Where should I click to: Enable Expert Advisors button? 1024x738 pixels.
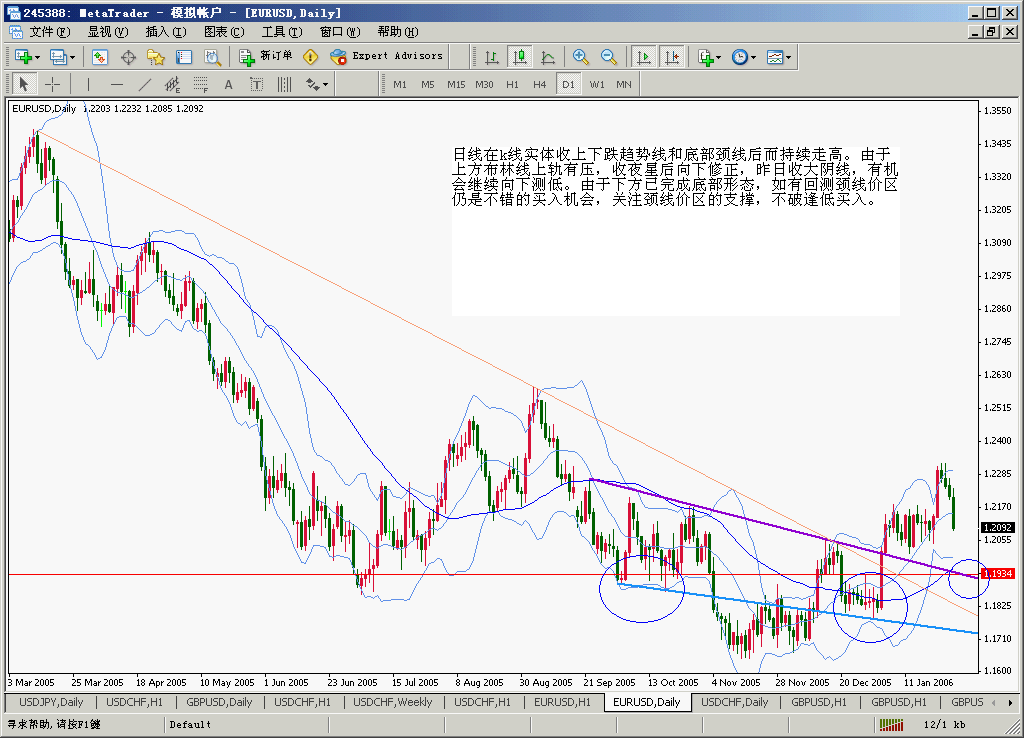point(387,56)
